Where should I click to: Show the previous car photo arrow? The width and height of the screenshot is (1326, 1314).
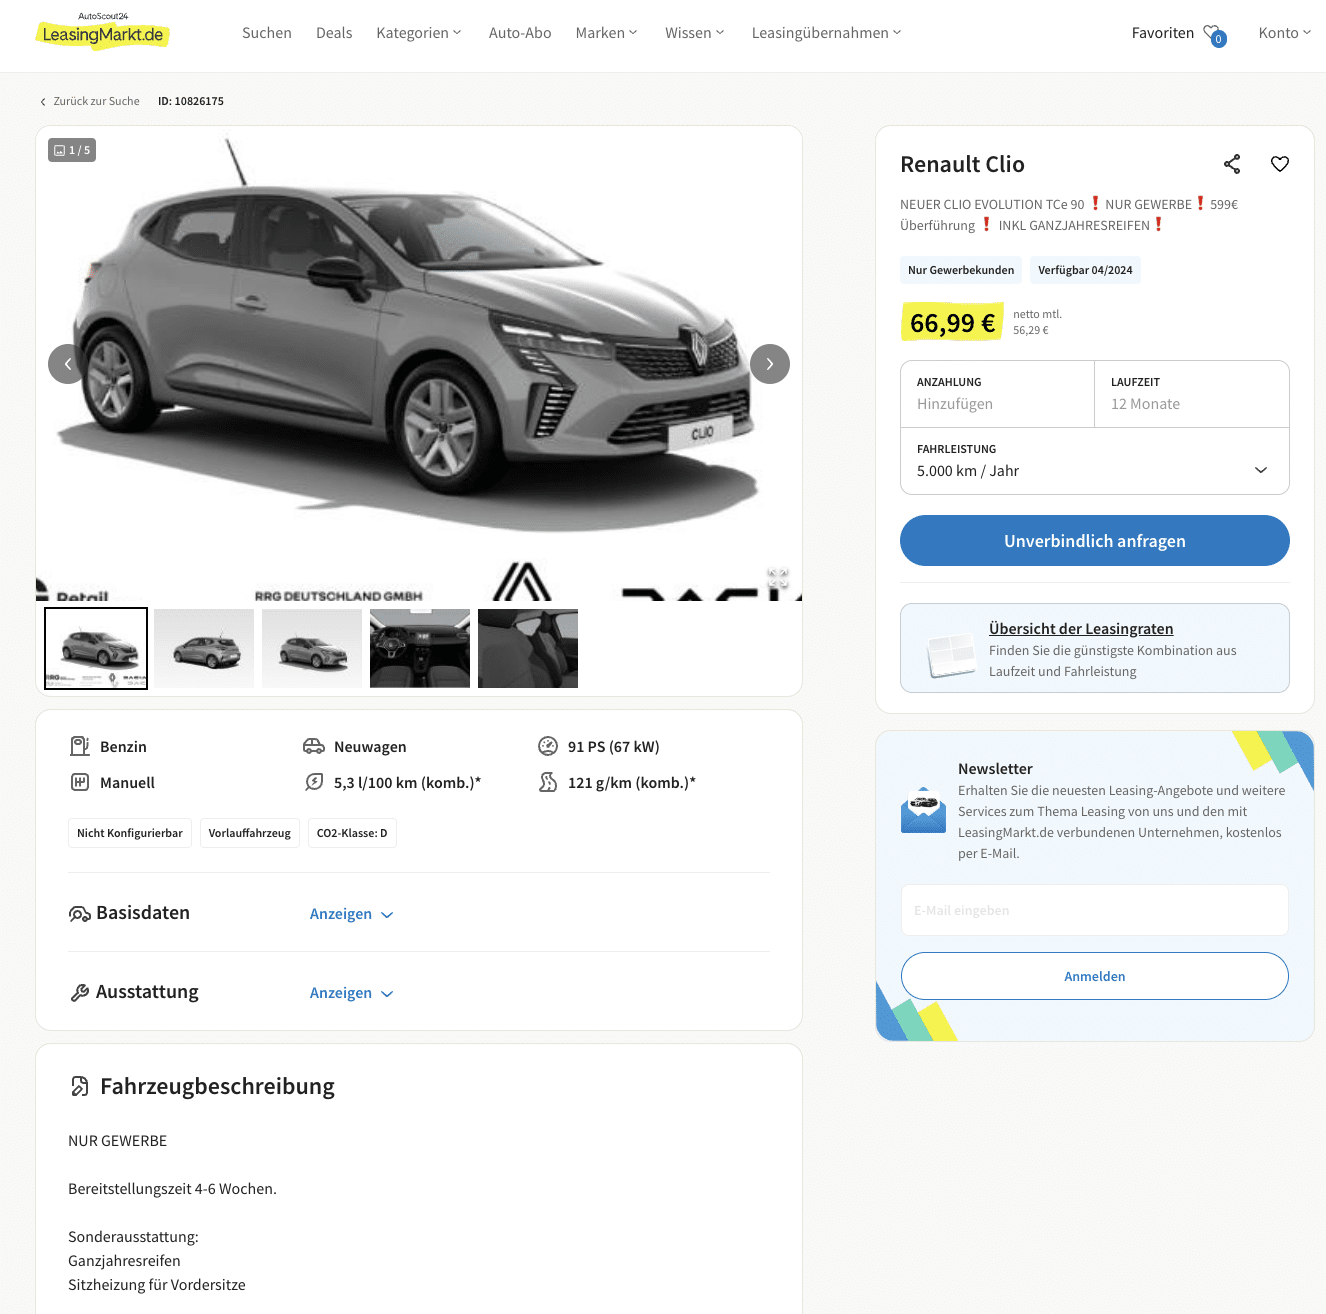click(68, 364)
